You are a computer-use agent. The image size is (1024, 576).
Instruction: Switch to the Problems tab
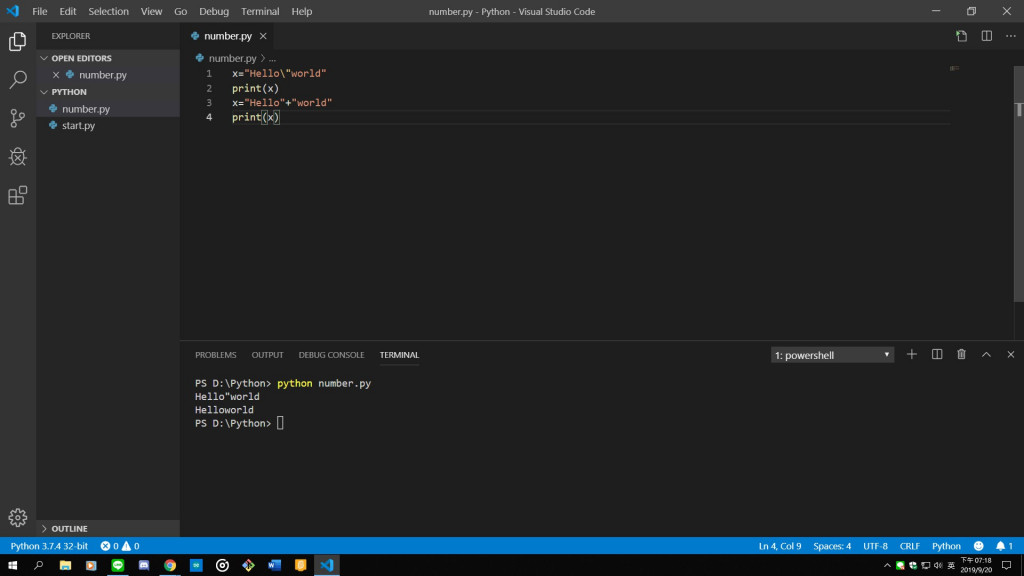pos(216,355)
